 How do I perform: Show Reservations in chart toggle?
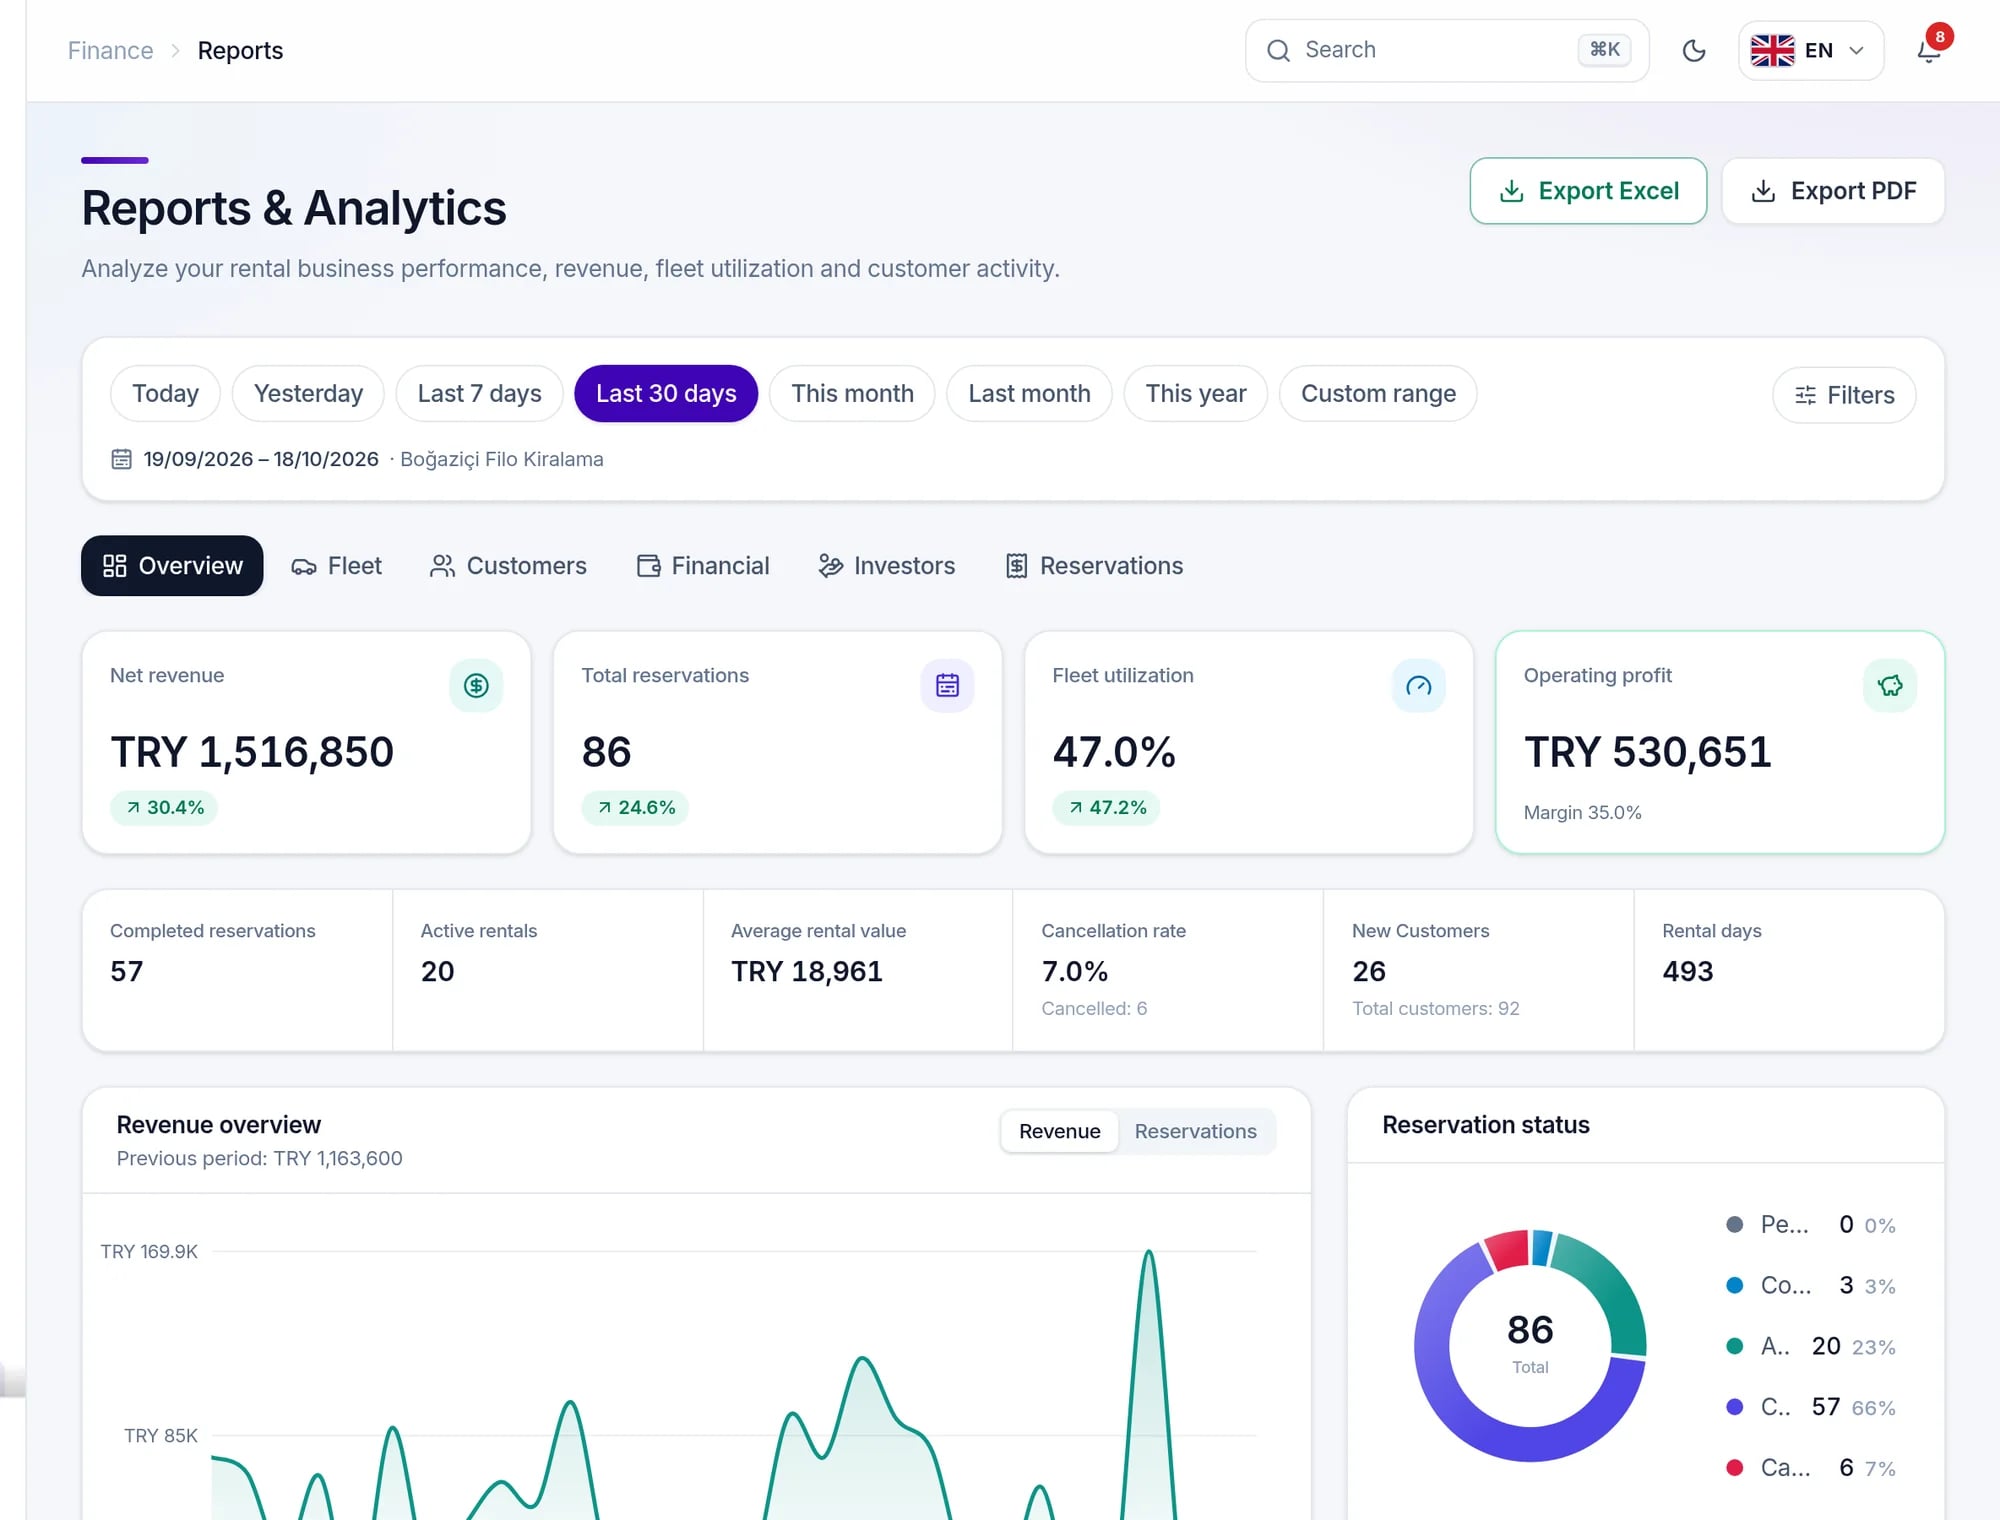pos(1195,1131)
